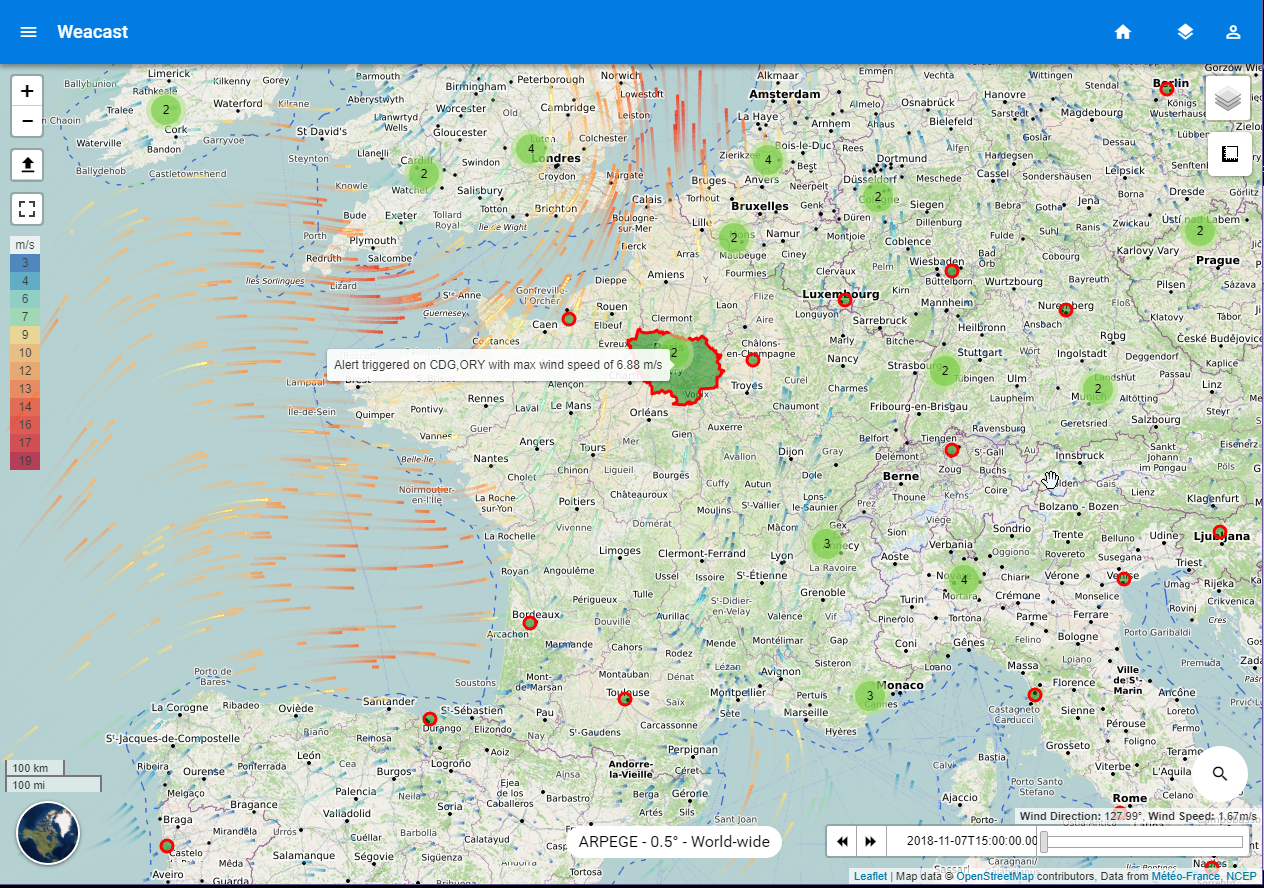Open the cluster of 2 near Düsseldorf
The height and width of the screenshot is (888, 1264).
coord(878,196)
